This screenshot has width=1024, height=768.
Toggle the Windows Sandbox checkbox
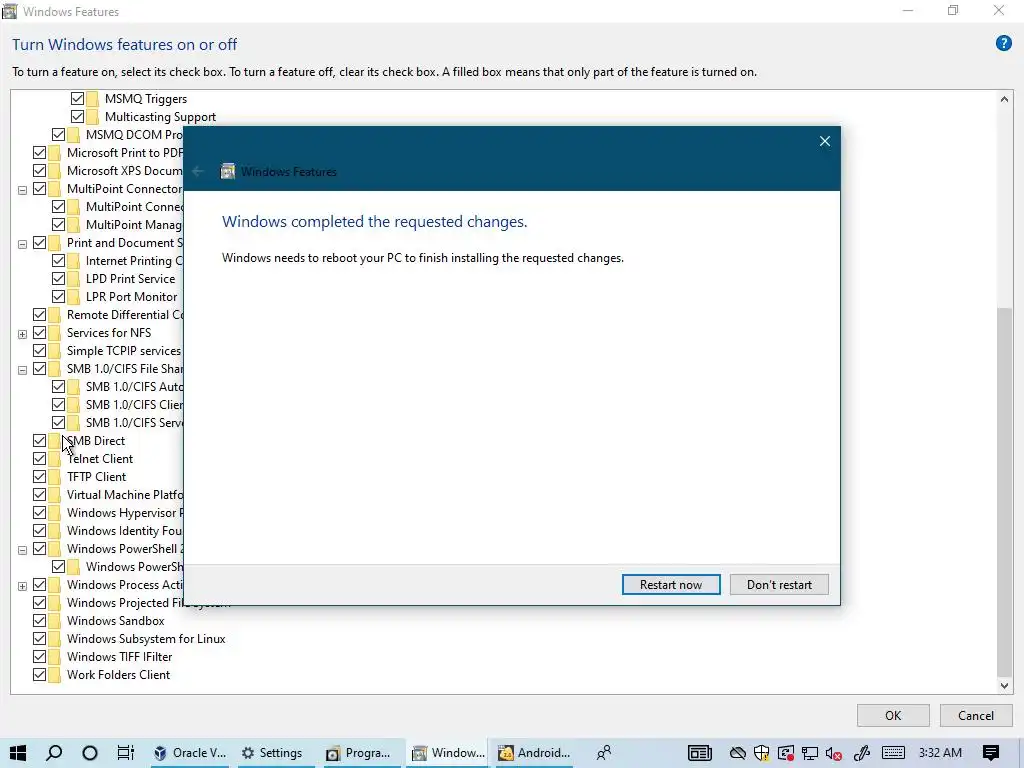[39, 620]
